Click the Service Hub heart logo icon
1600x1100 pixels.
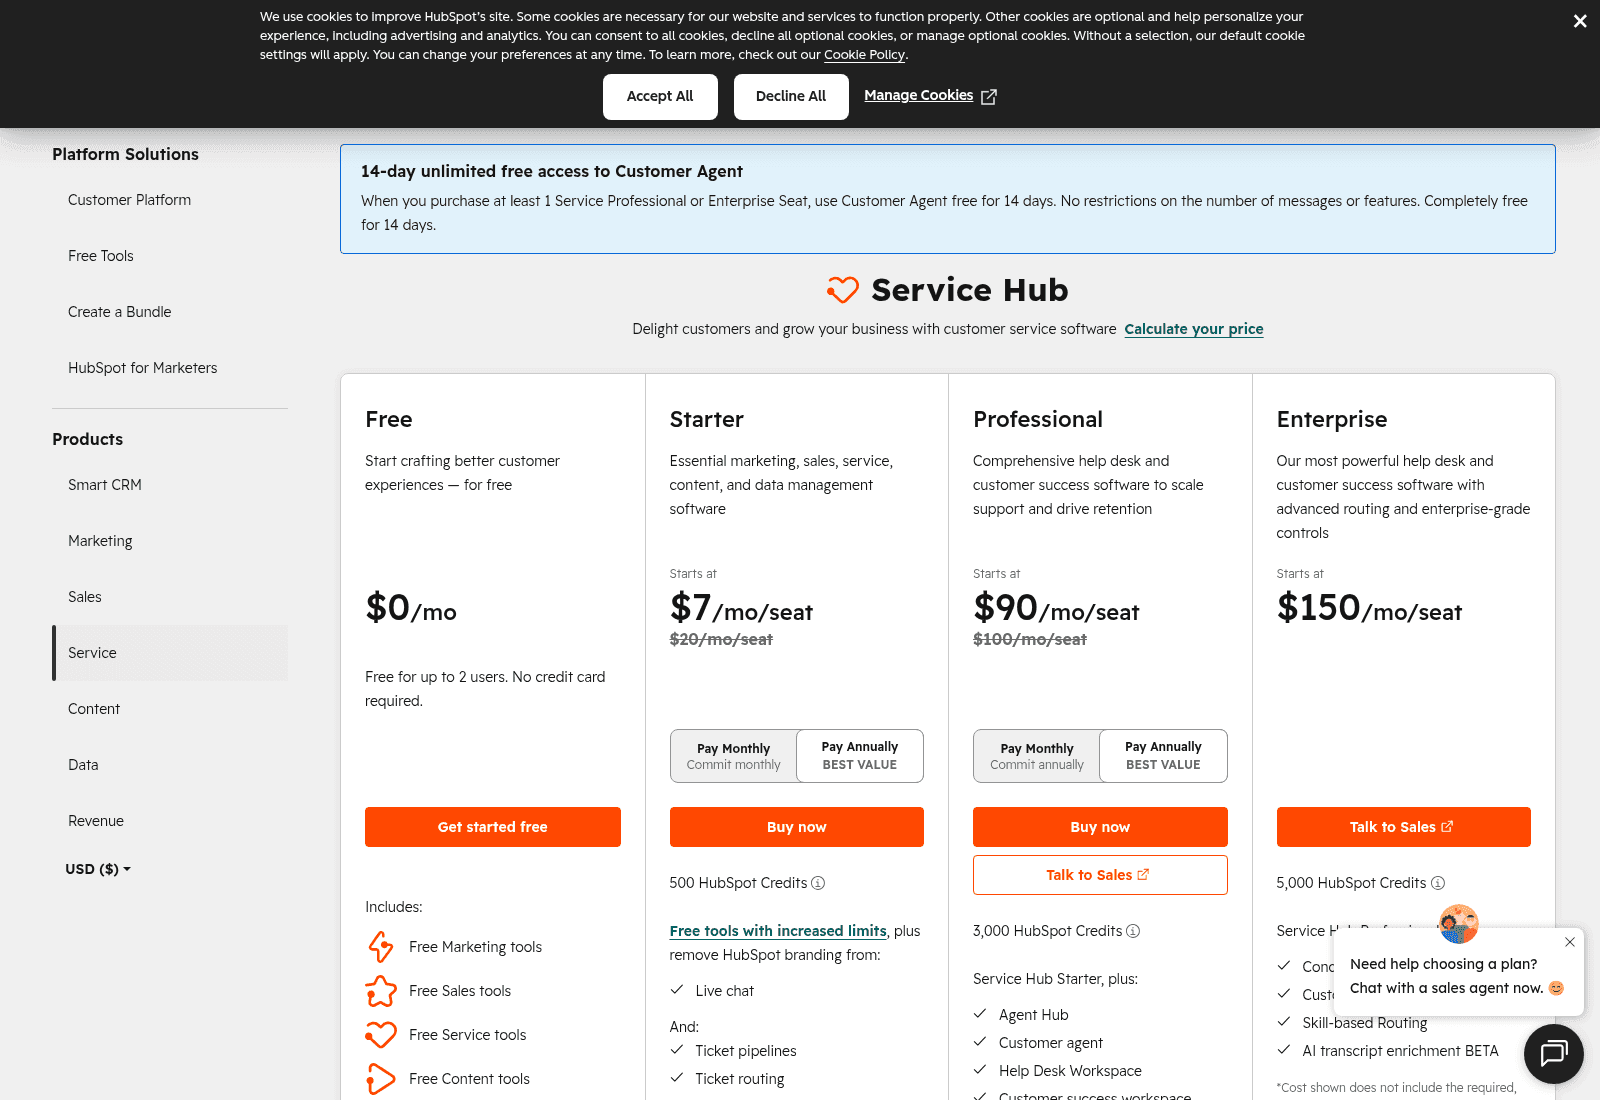[843, 290]
